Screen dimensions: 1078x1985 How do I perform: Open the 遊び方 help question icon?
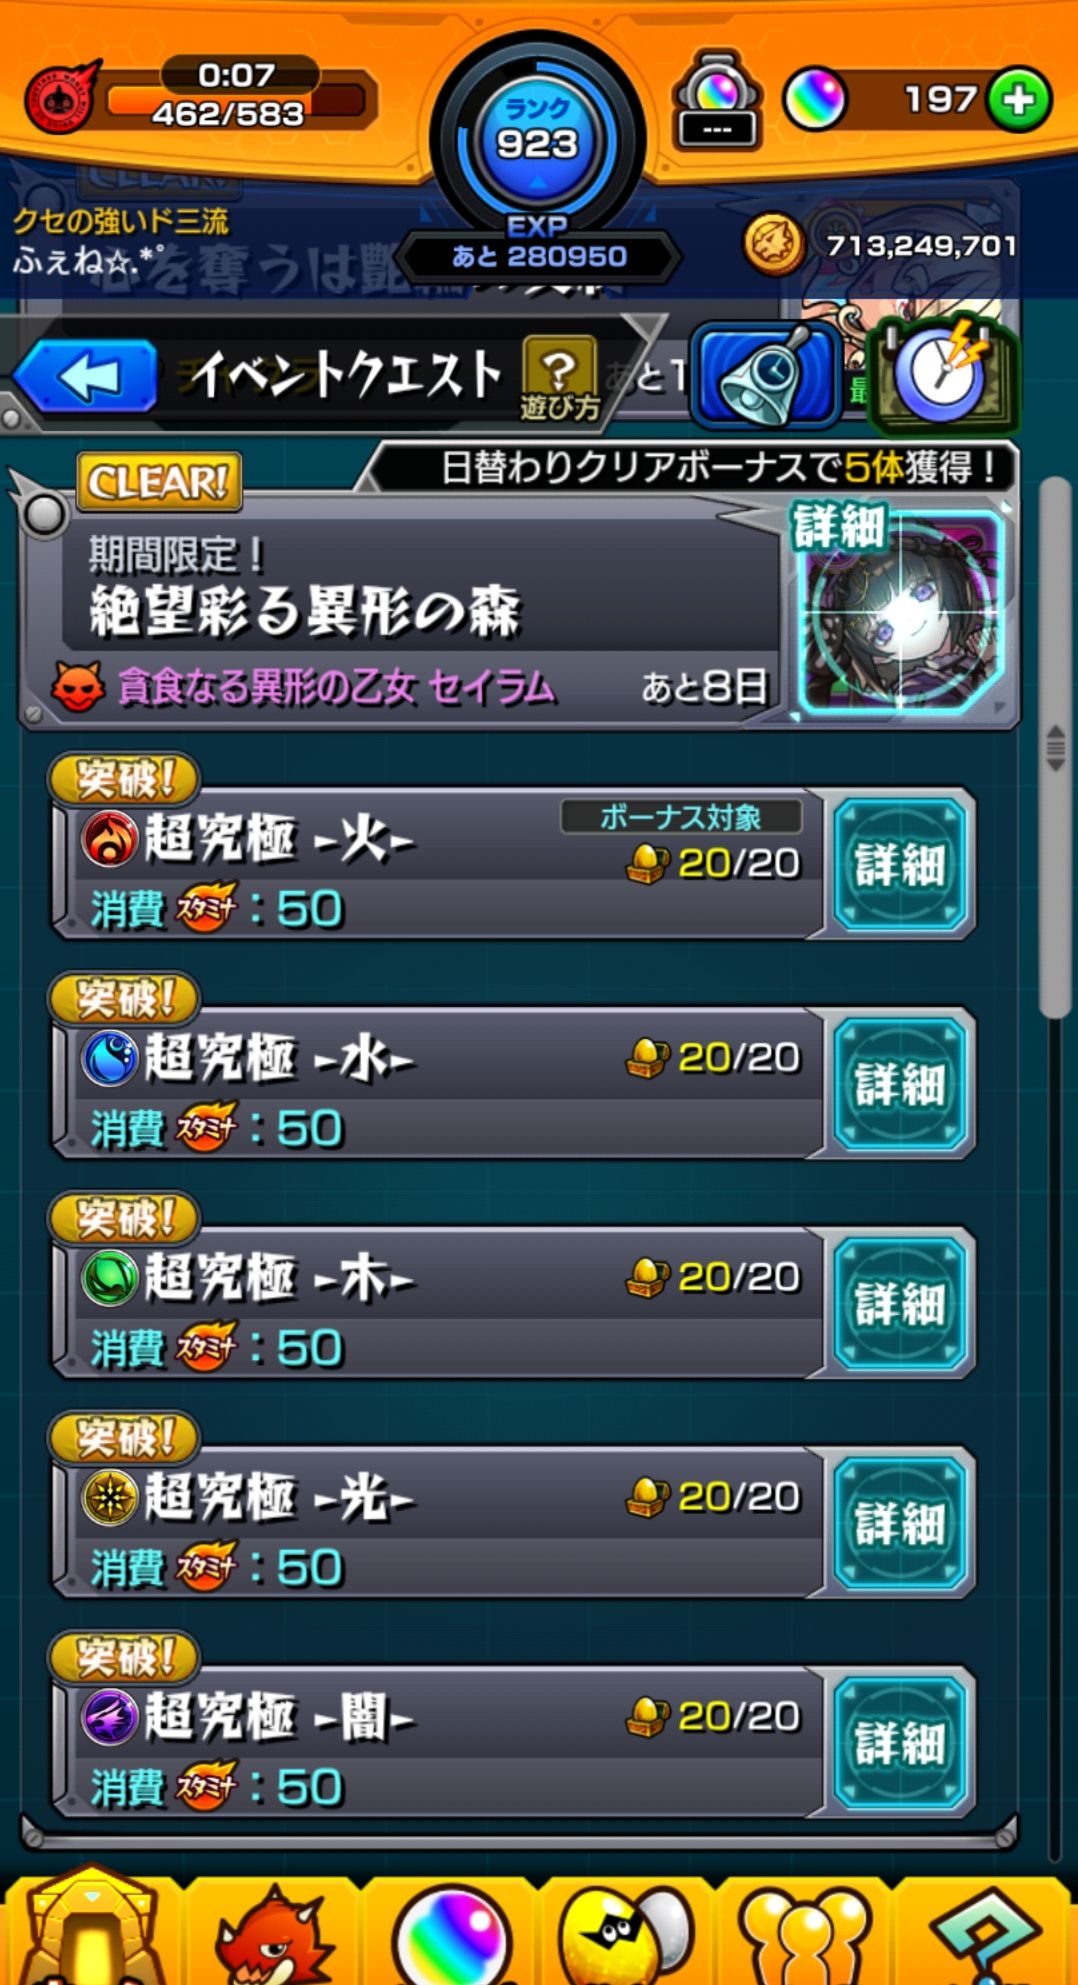tap(559, 377)
